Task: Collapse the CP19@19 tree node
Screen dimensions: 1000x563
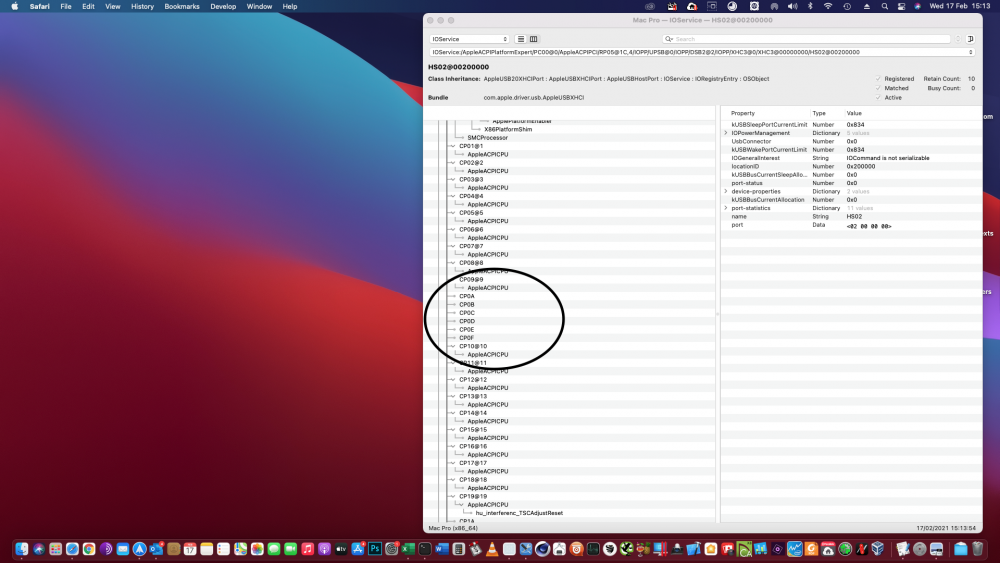Action: (453, 496)
